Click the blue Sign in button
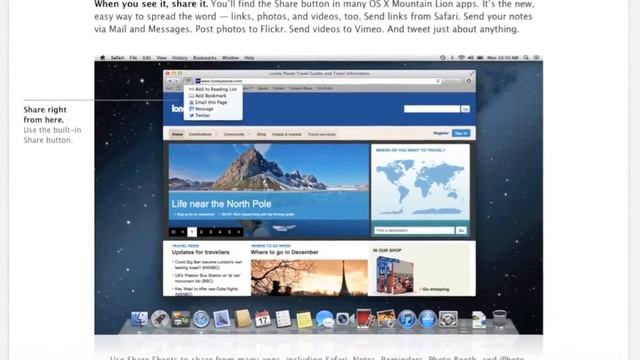Viewport: 640px width, 360px height. click(x=461, y=133)
